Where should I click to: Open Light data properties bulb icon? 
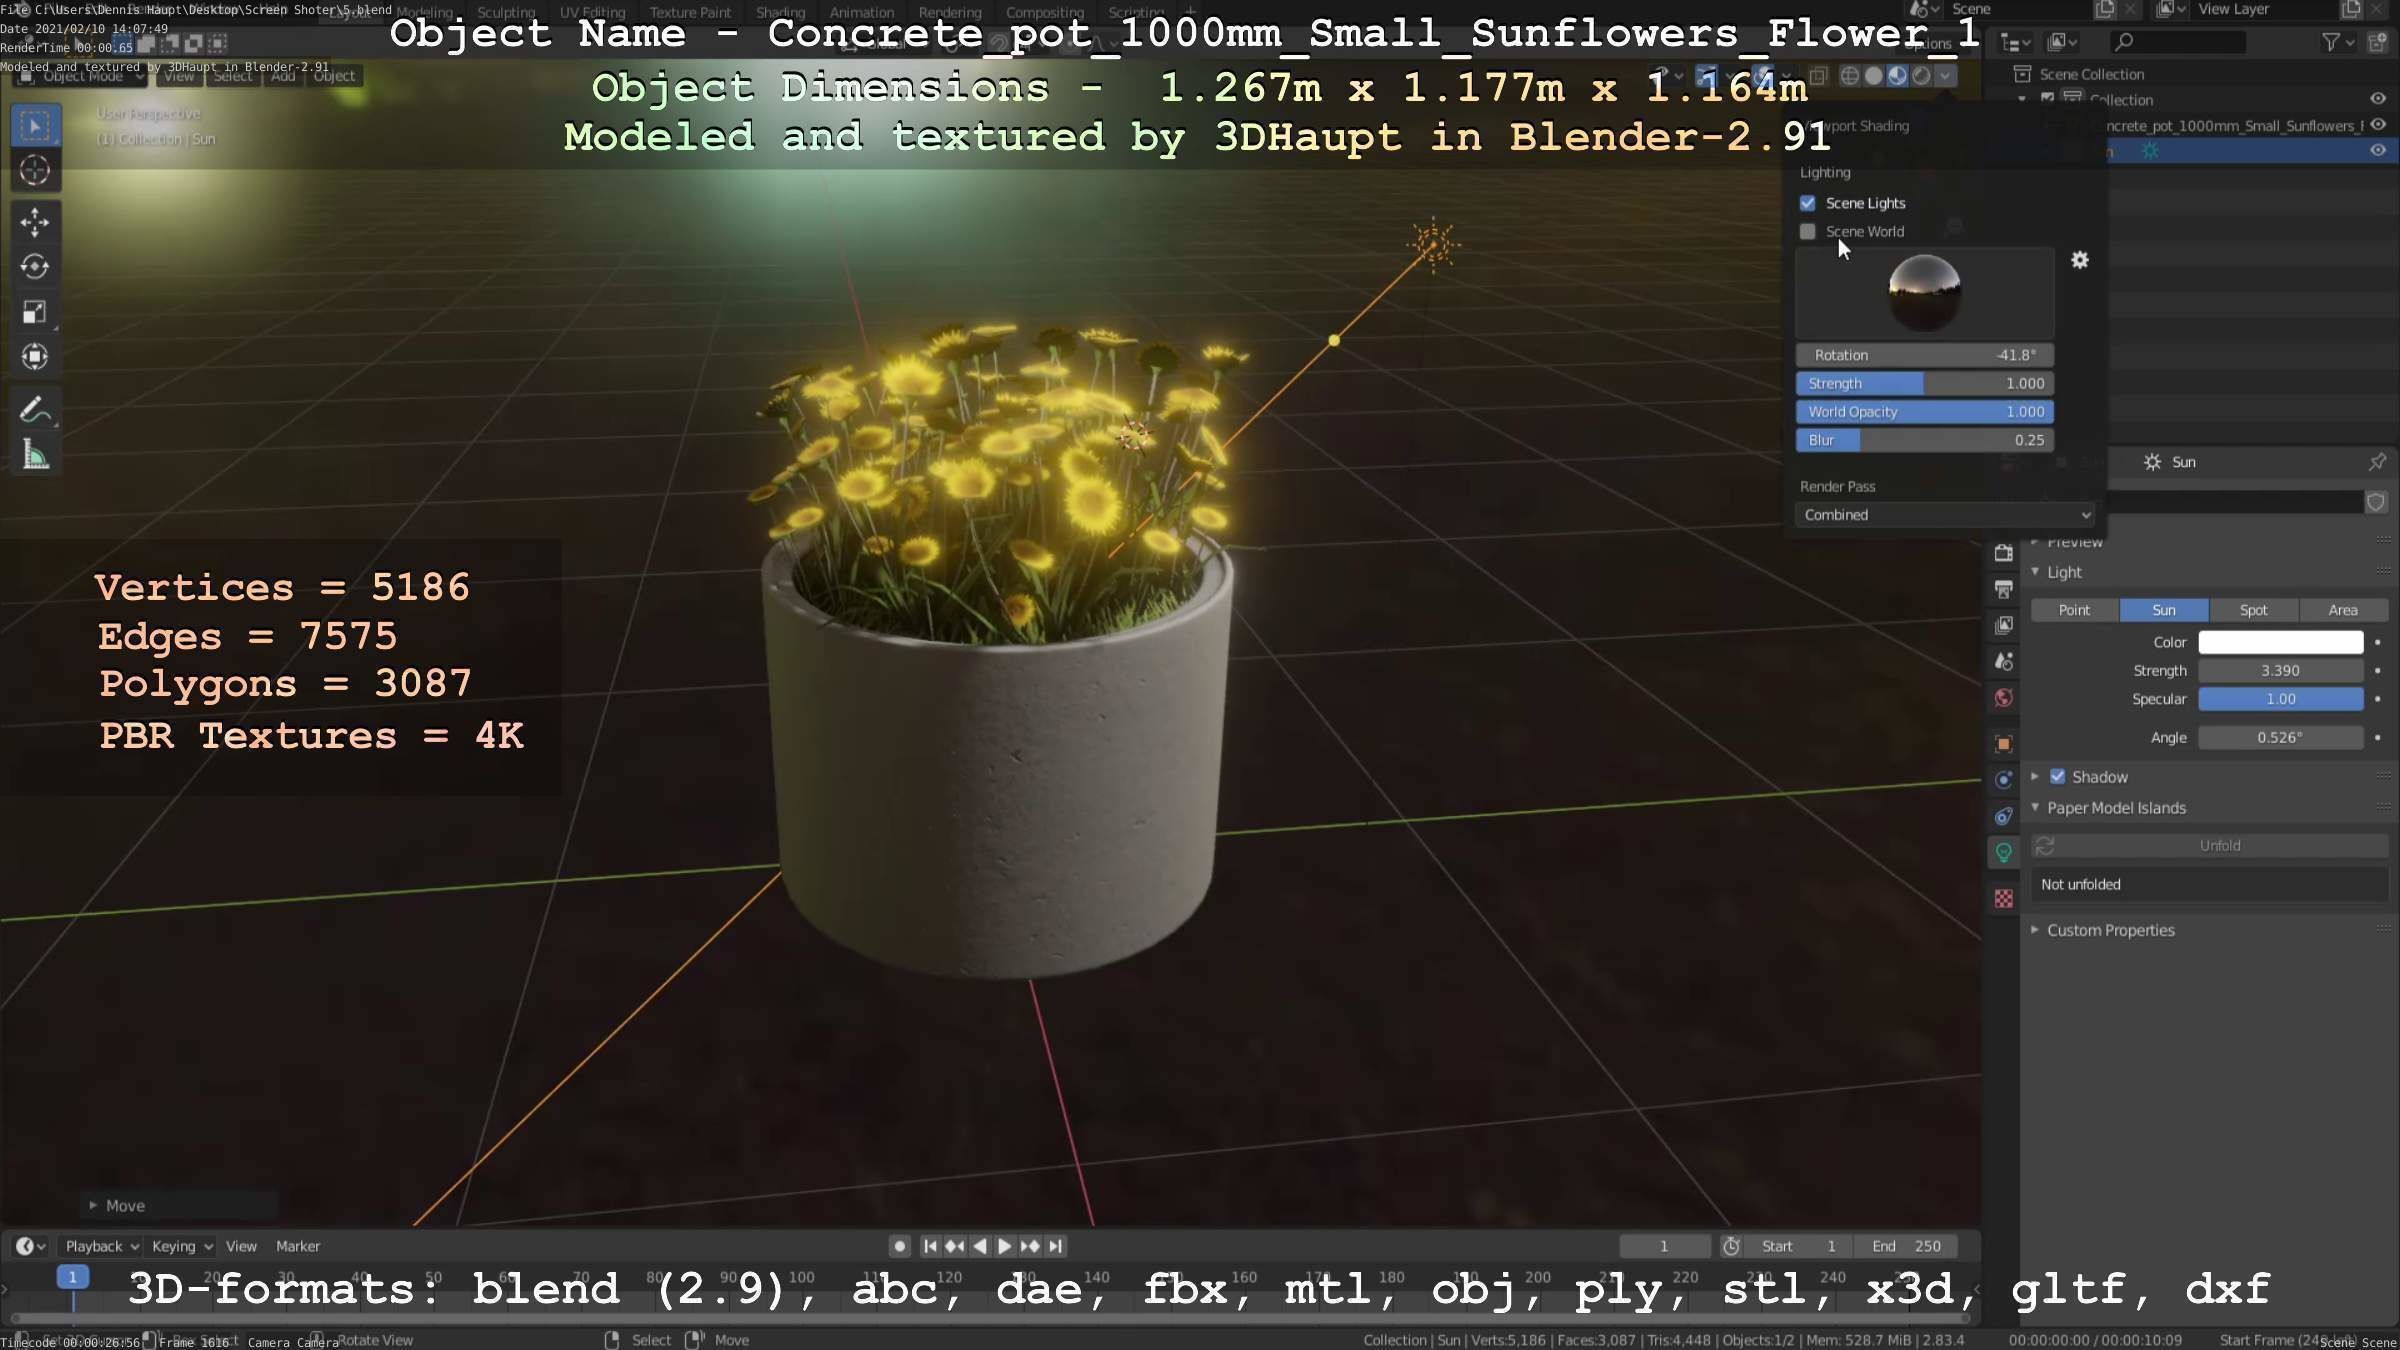[2003, 853]
